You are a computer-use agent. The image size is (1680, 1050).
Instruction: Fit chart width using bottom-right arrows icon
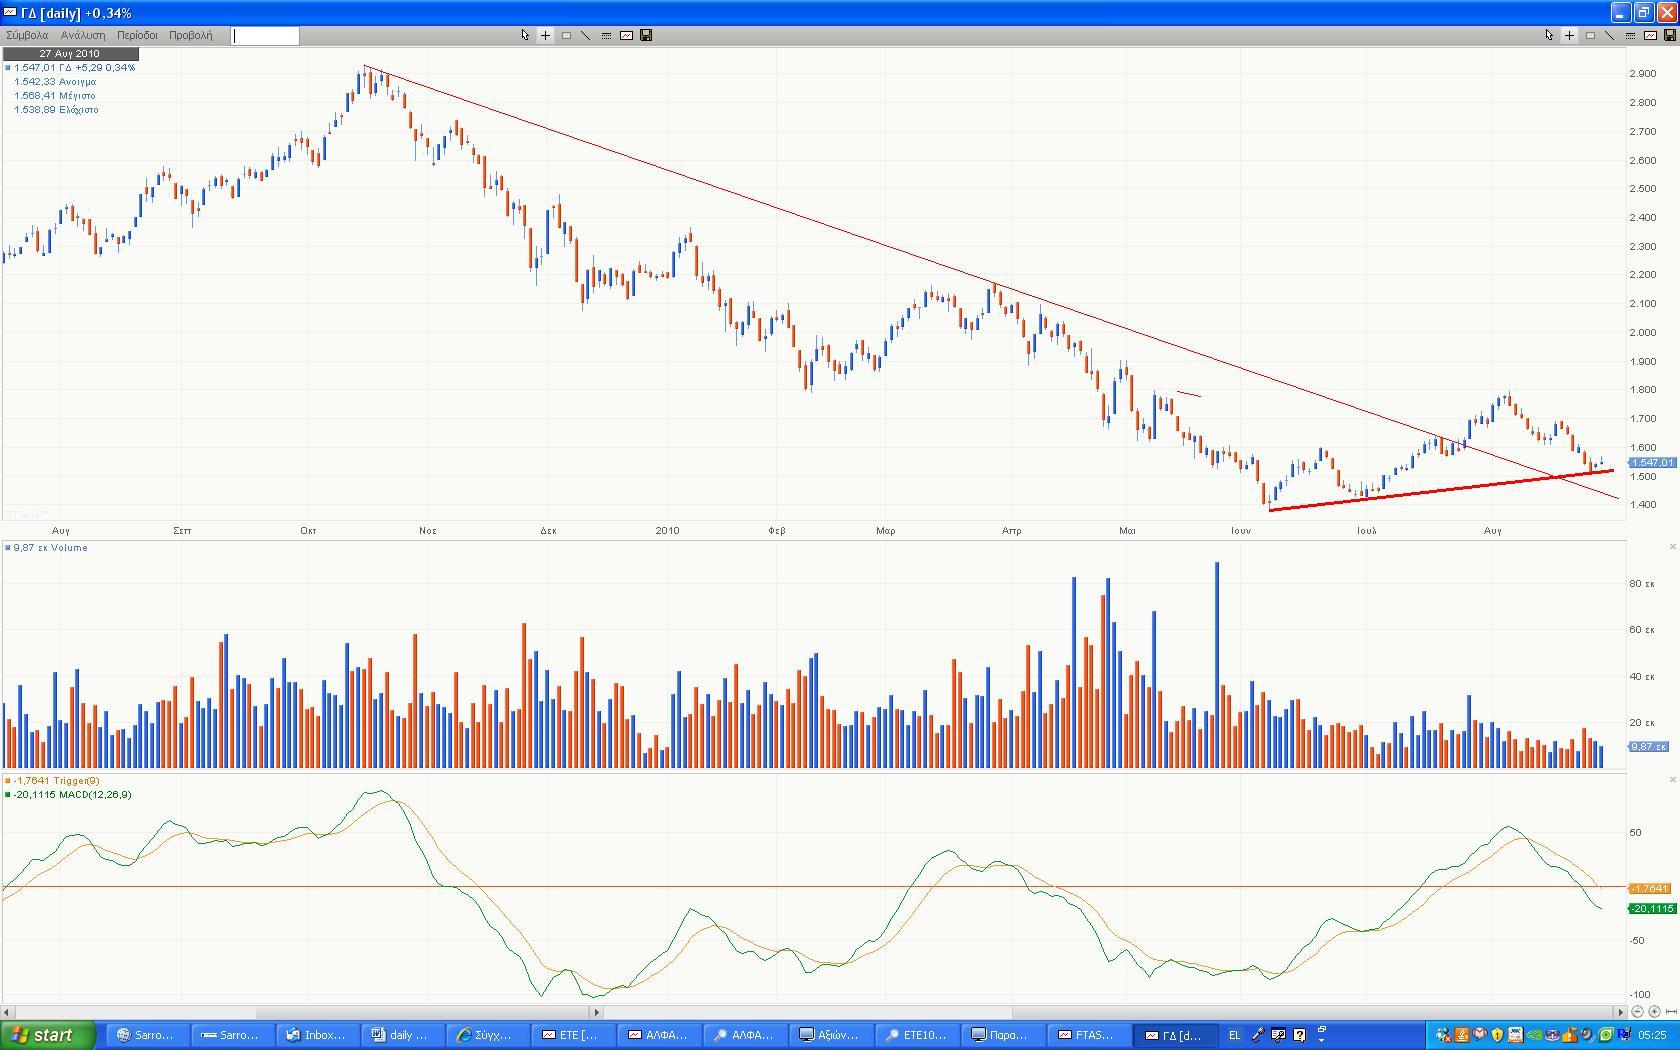(1671, 1012)
